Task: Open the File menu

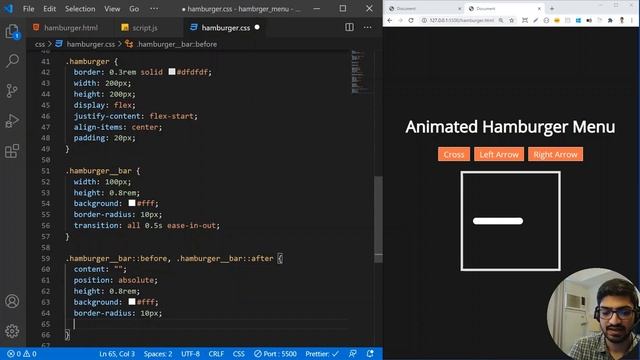Action: [29, 9]
